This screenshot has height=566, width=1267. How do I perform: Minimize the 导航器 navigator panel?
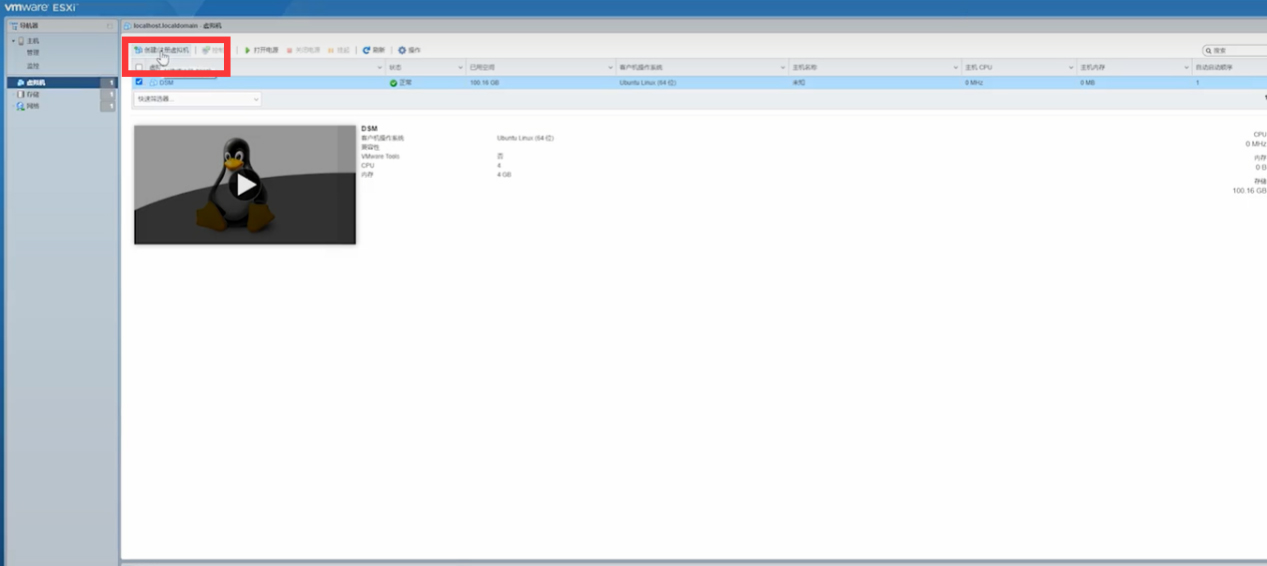click(109, 25)
